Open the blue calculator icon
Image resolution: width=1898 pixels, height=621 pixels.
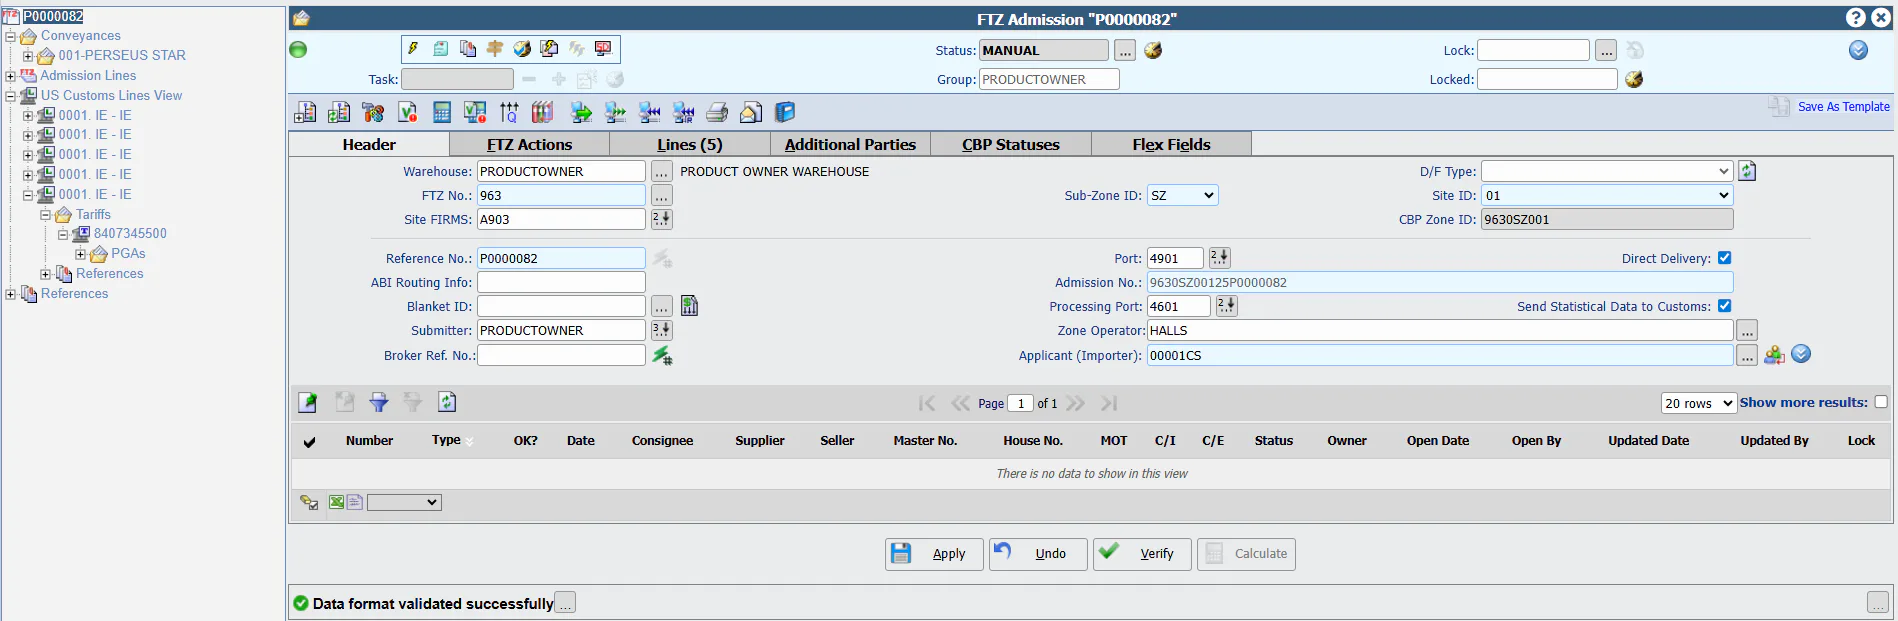coord(442,112)
